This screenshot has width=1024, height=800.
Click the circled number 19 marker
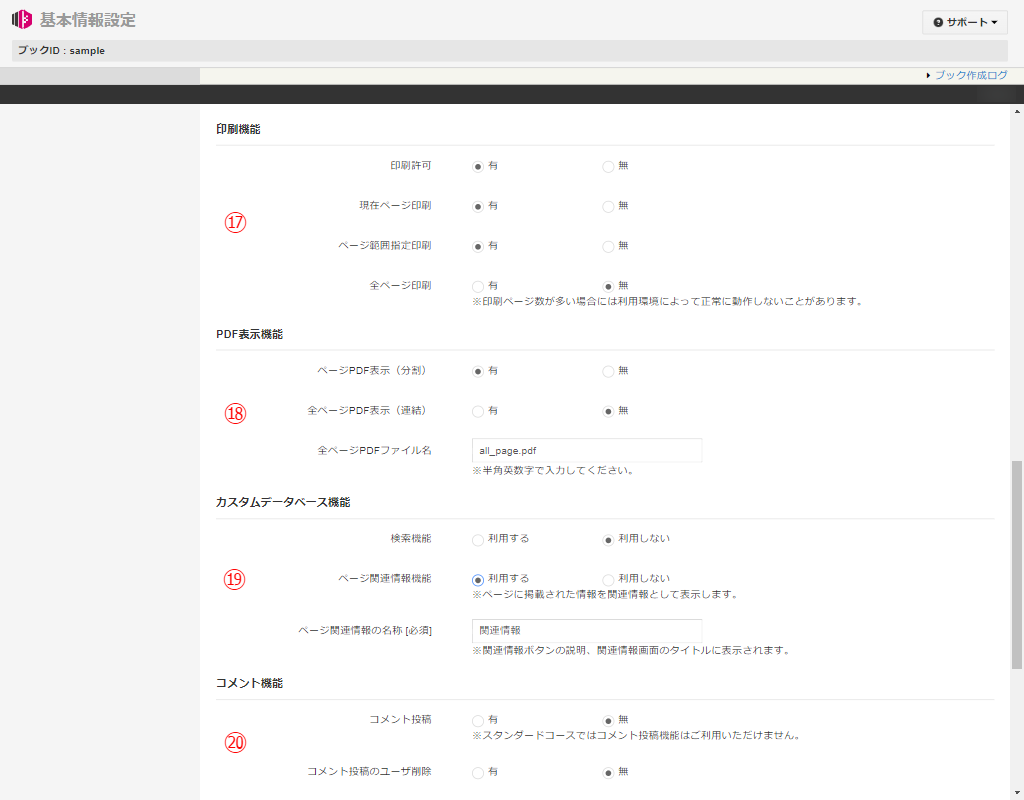point(235,579)
